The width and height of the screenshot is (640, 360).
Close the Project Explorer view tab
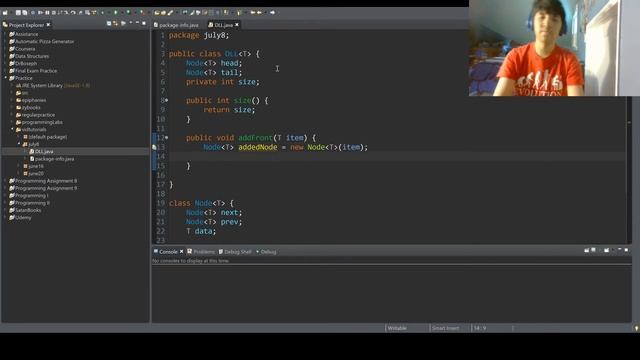coord(48,25)
